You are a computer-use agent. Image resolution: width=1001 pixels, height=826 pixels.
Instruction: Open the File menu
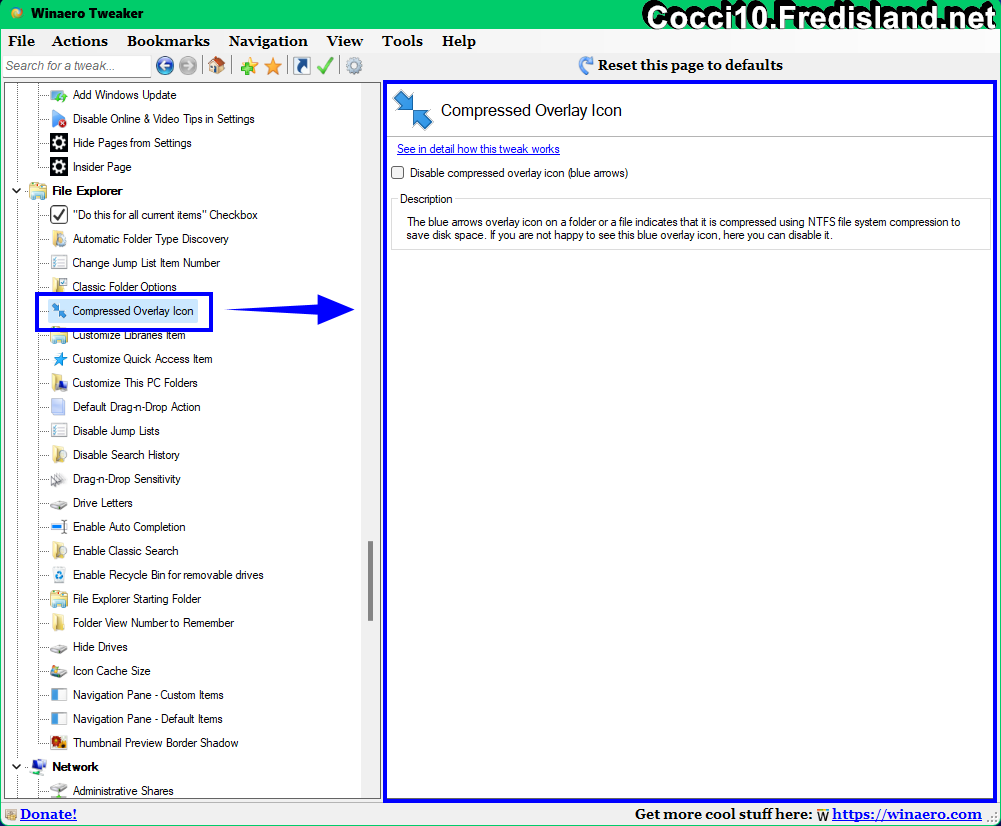22,41
